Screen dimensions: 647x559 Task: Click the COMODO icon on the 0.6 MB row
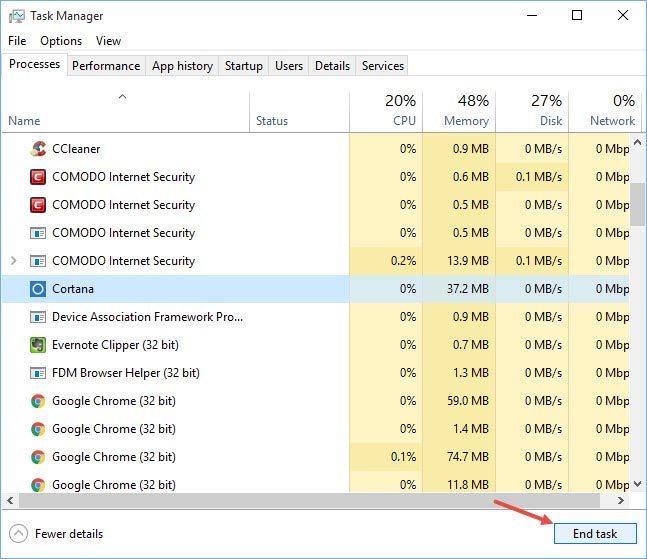38,177
